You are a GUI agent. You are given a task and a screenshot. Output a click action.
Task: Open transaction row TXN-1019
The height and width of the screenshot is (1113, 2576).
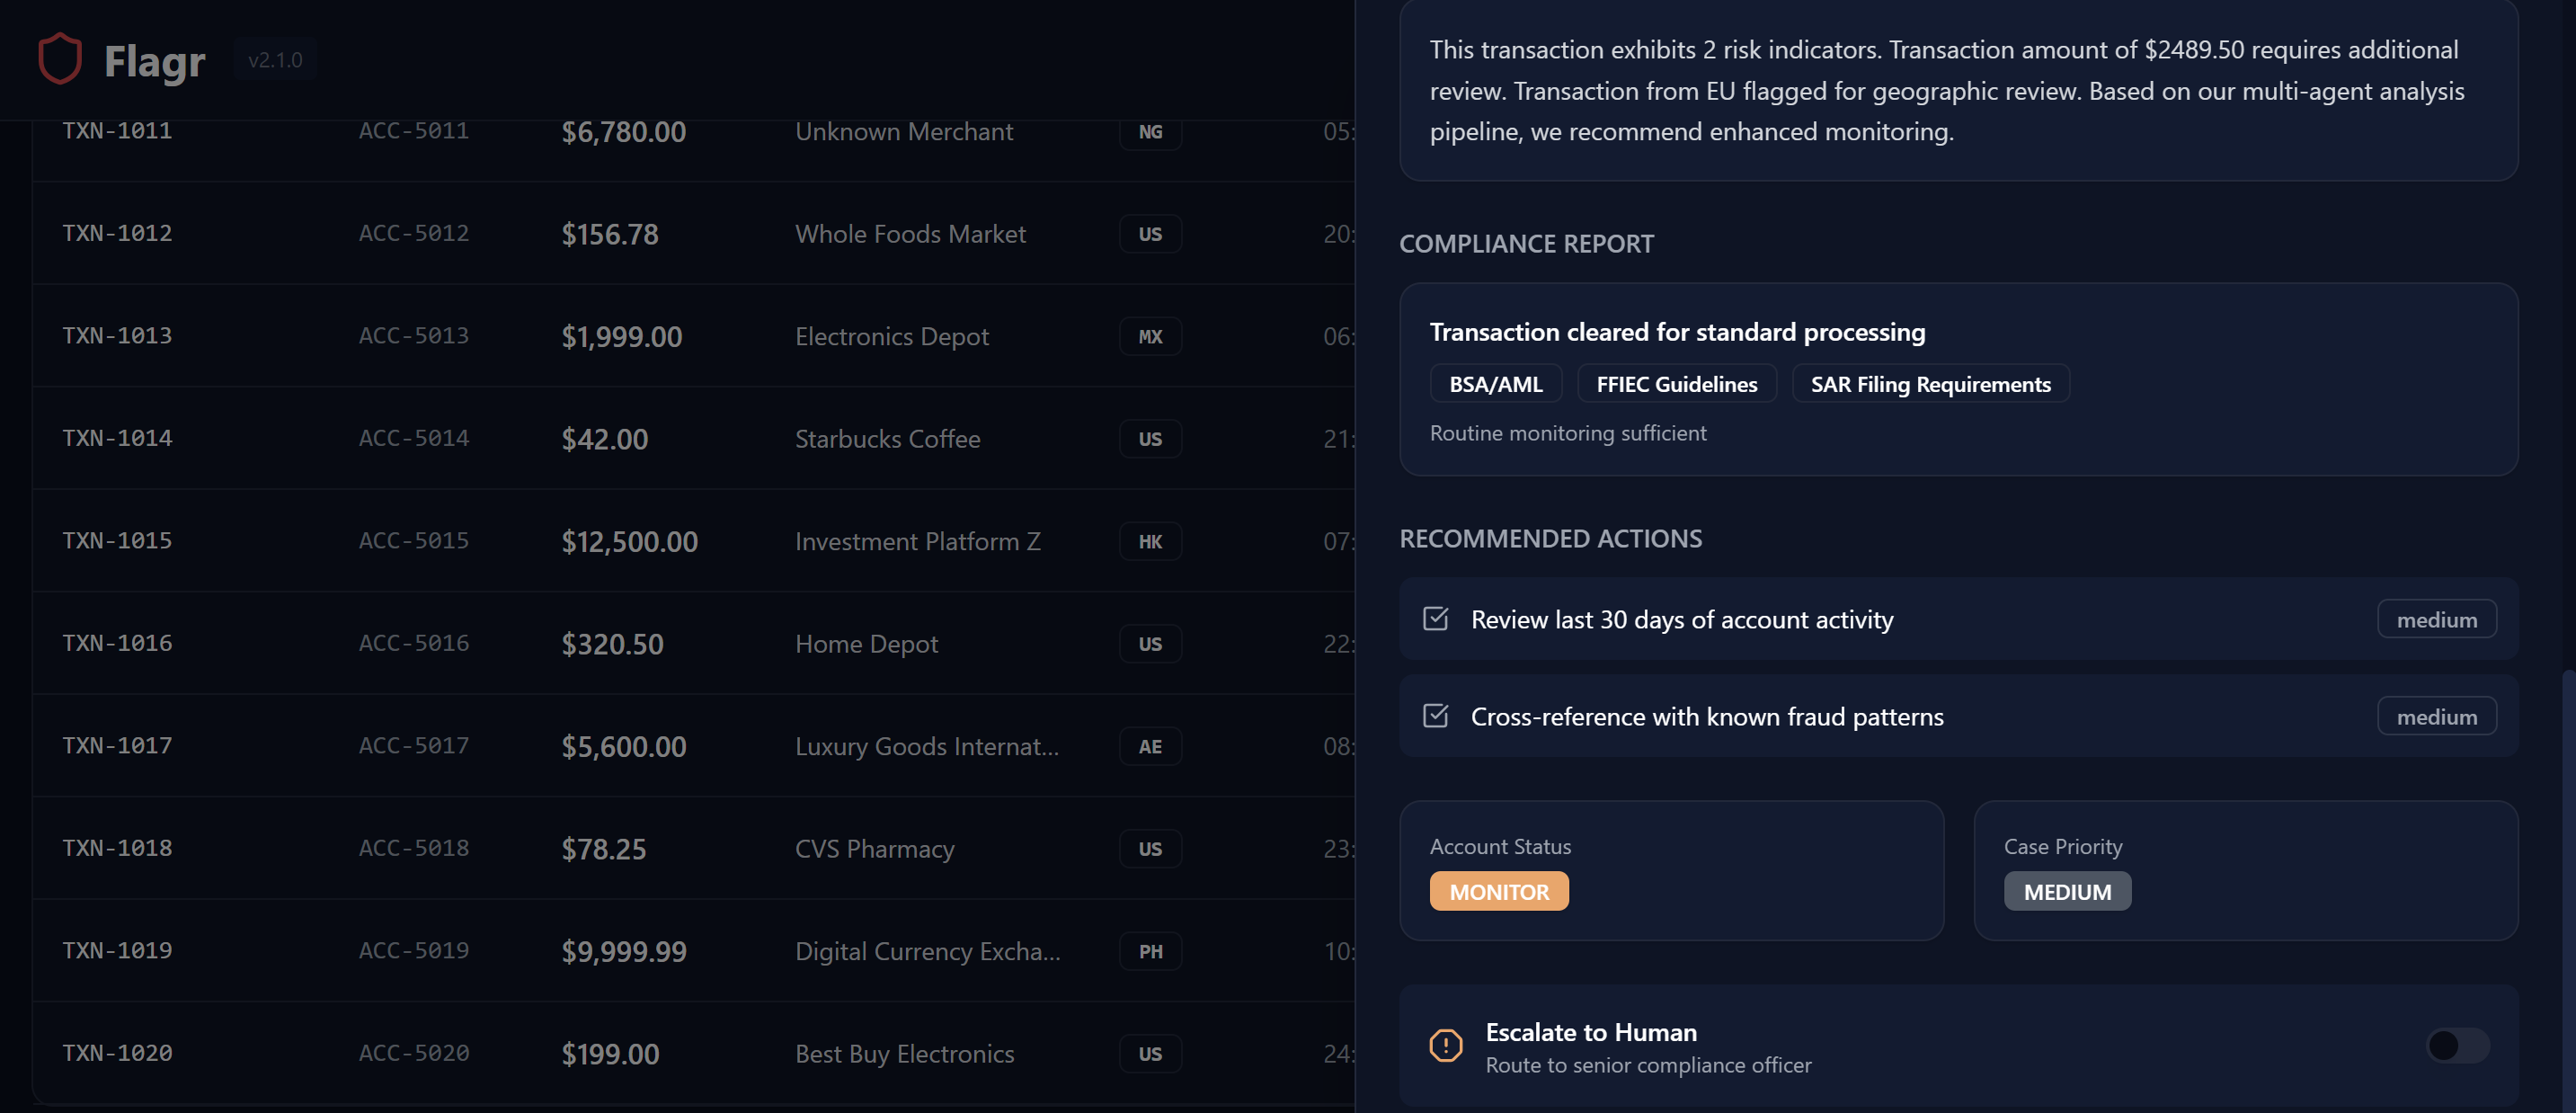point(117,951)
